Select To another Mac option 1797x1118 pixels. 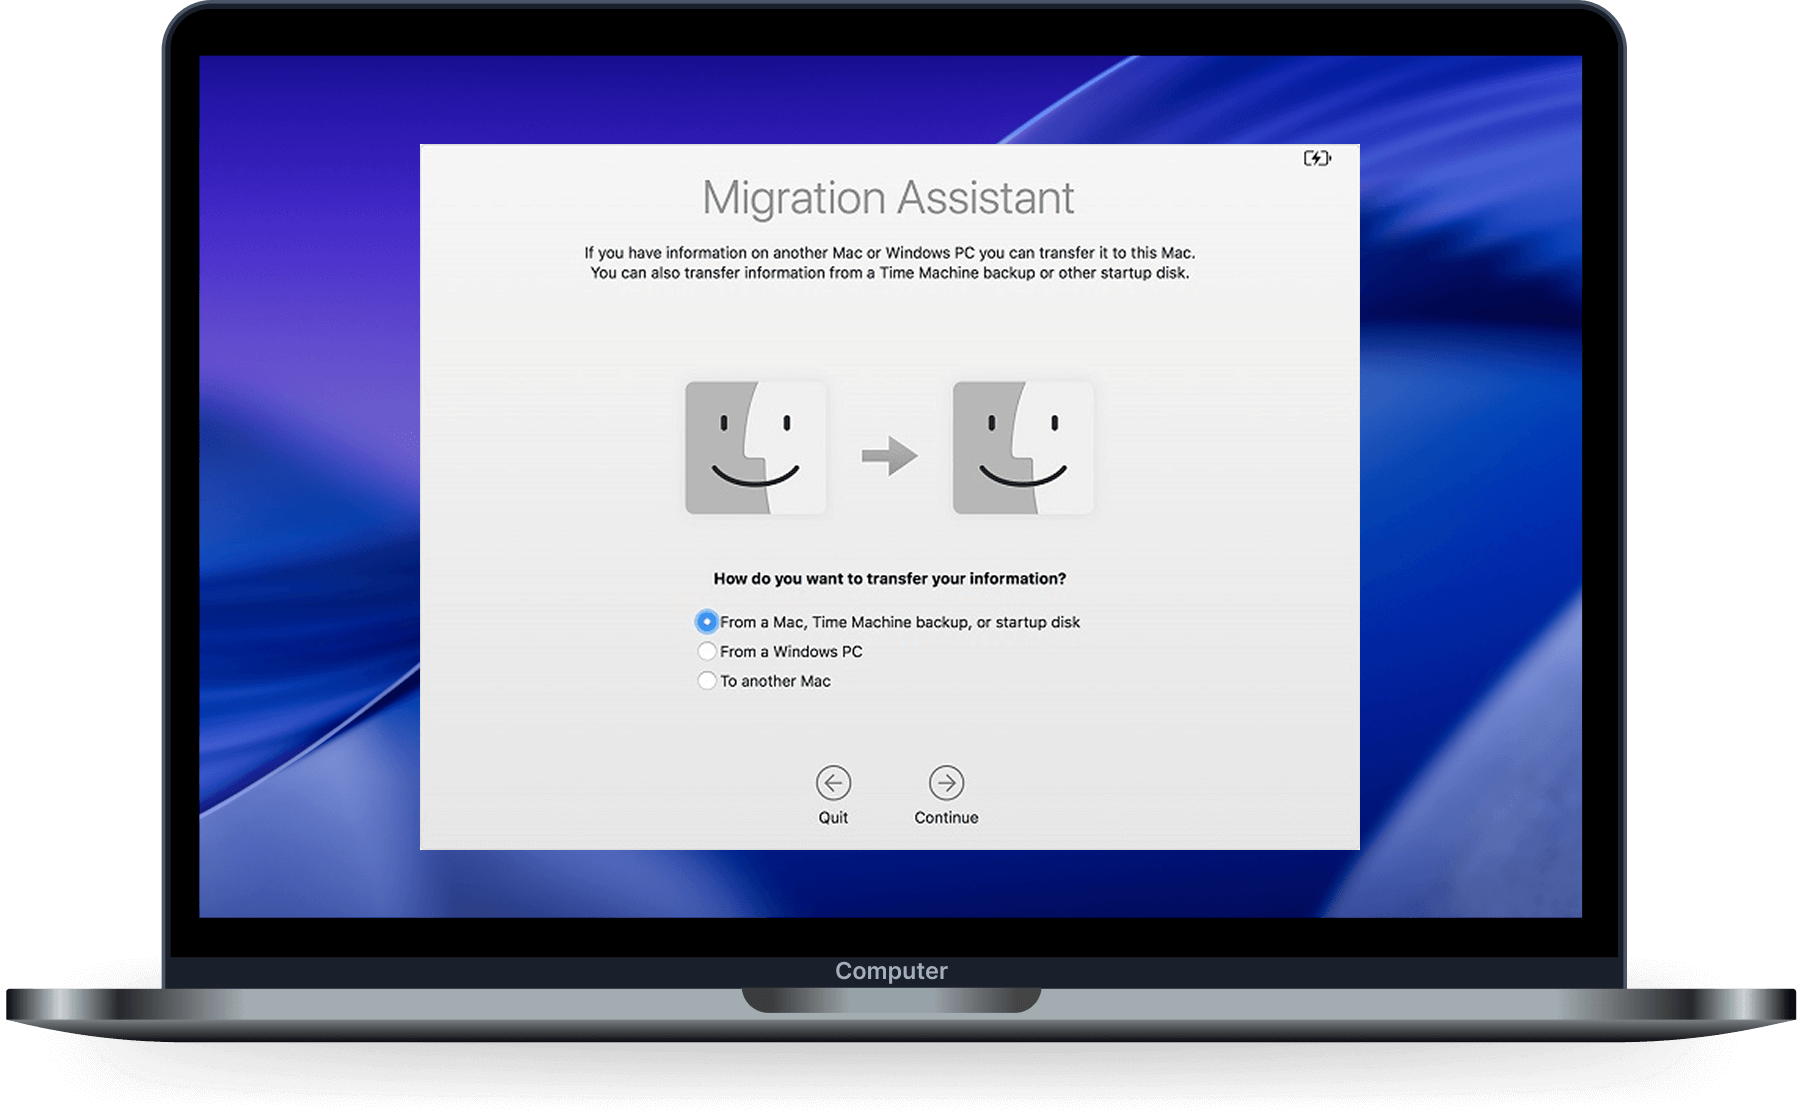pos(707,679)
